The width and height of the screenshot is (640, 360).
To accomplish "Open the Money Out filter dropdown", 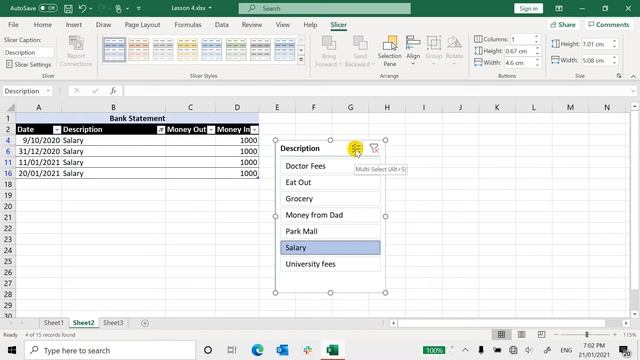I will pos(211,130).
